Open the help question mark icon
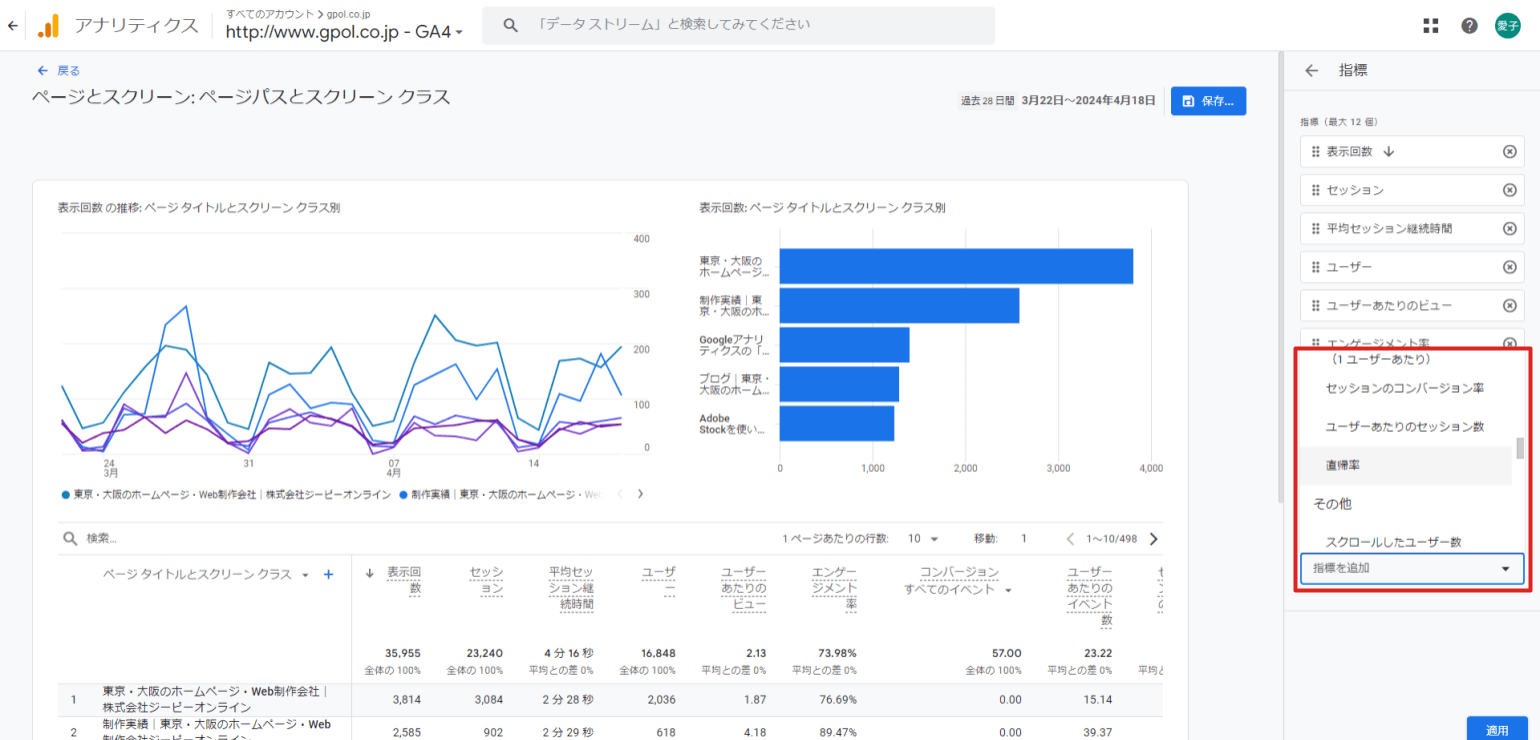Screen dimensions: 1540x740 [1469, 26]
